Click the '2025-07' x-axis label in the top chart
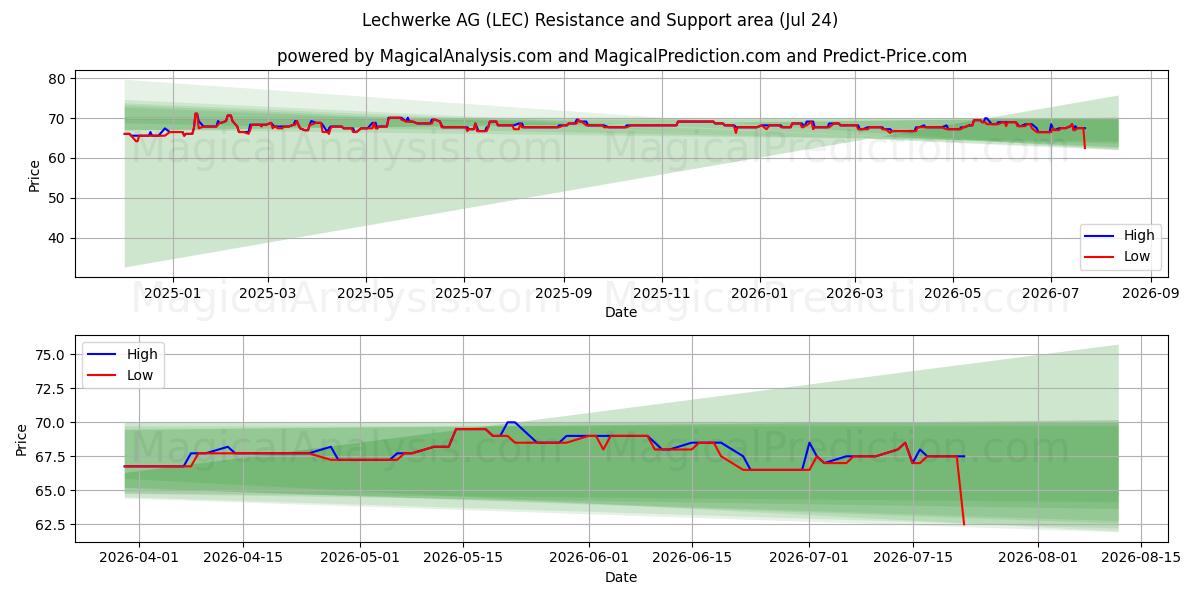The width and height of the screenshot is (1200, 600). 464,294
